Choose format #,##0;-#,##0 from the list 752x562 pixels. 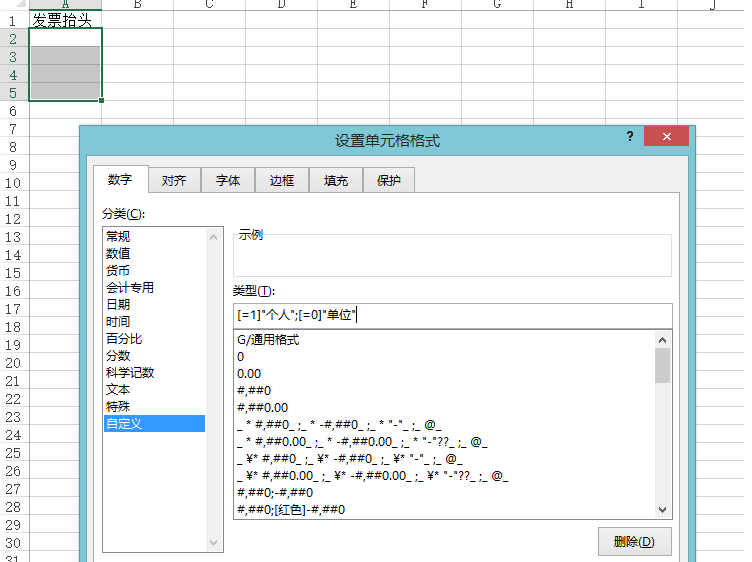[444, 493]
